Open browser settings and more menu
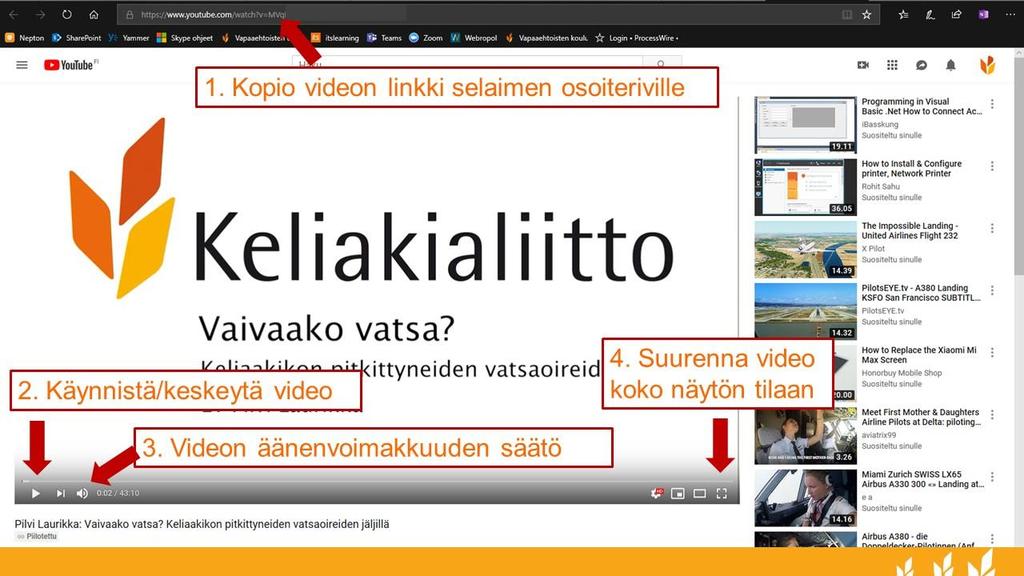The image size is (1024, 576). coord(1010,14)
